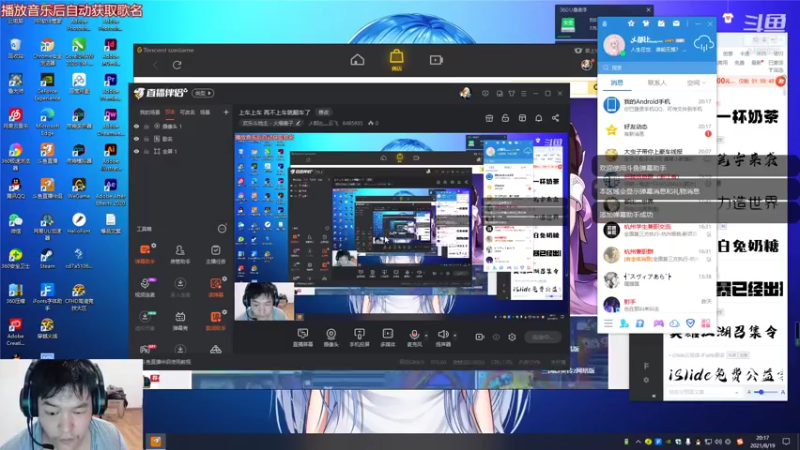The width and height of the screenshot is (800, 450).
Task: Click the WeGame refresh arrow
Action: coord(177,65)
